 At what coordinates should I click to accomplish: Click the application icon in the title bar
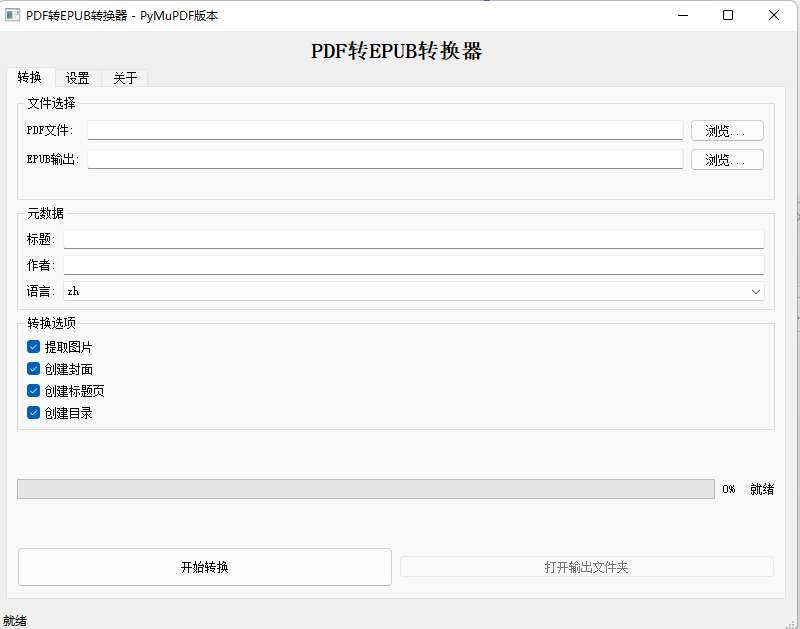pos(14,15)
